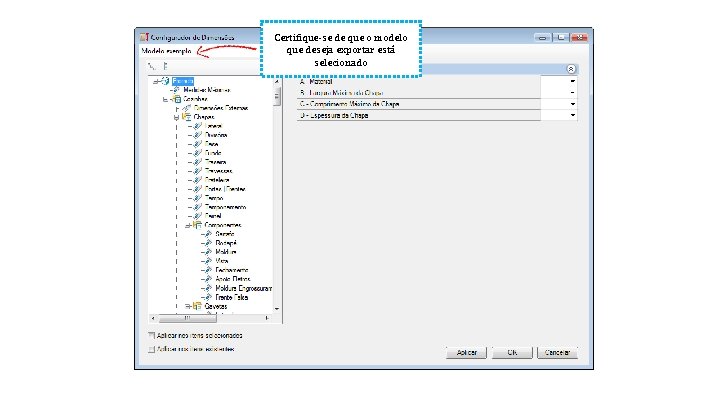Click the C - Comprimento Máximo da Chapa label
720x405 pixels.
pos(349,104)
